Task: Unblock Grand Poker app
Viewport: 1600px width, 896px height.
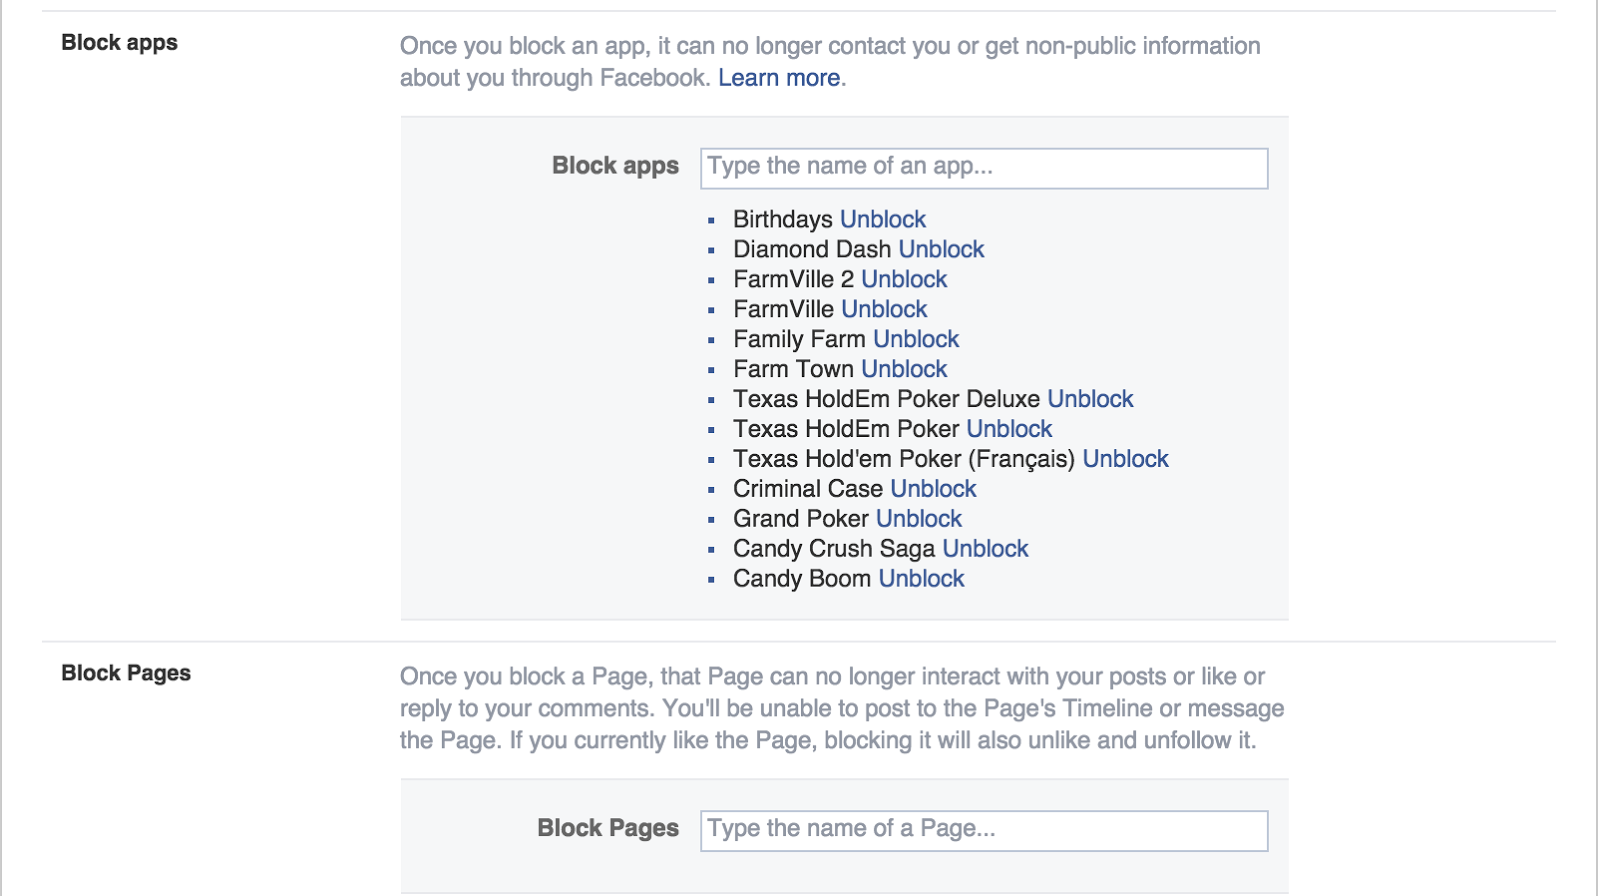Action: click(x=919, y=519)
